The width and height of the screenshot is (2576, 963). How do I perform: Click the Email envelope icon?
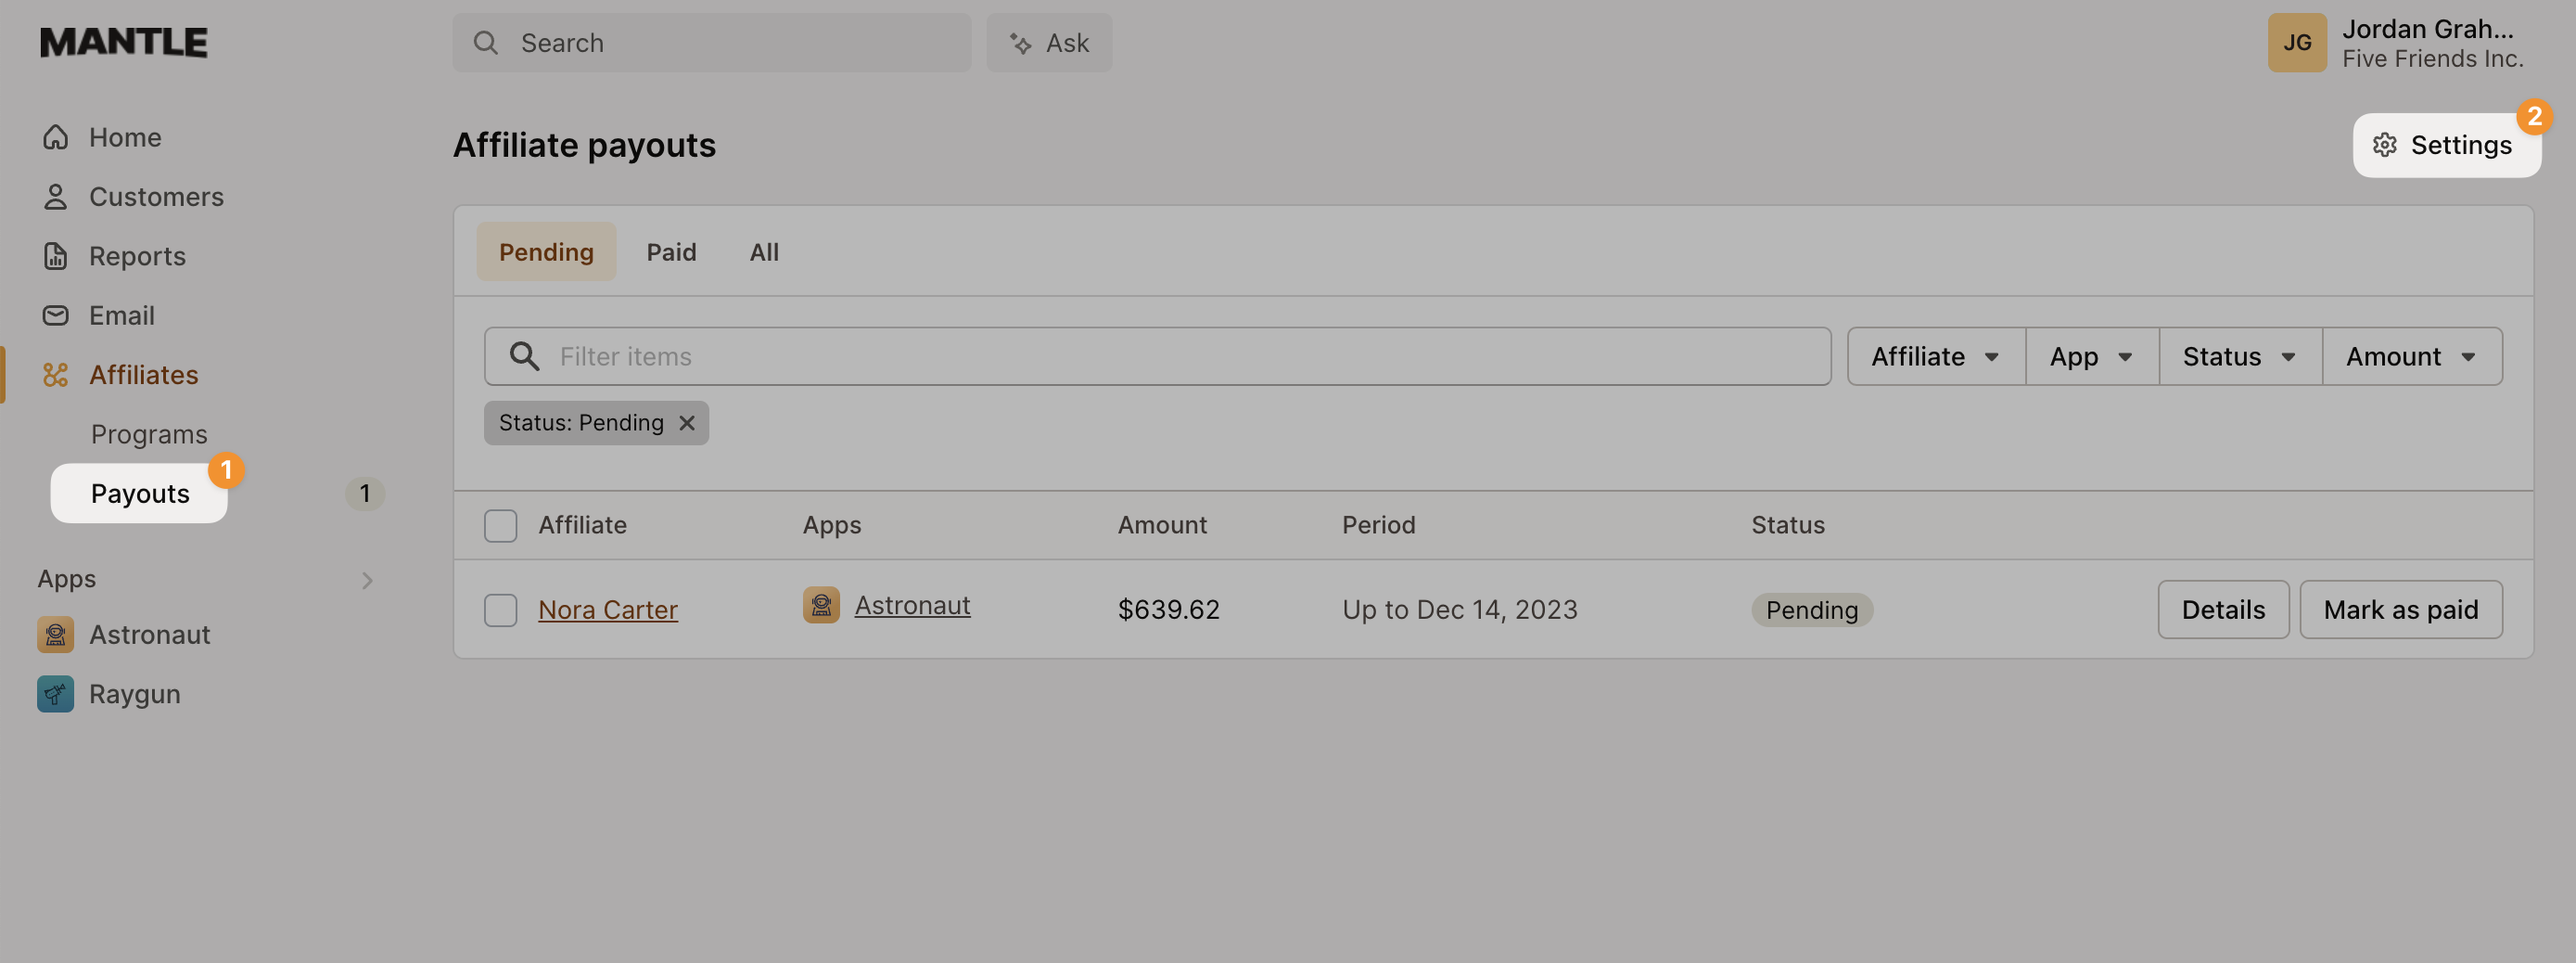point(55,315)
